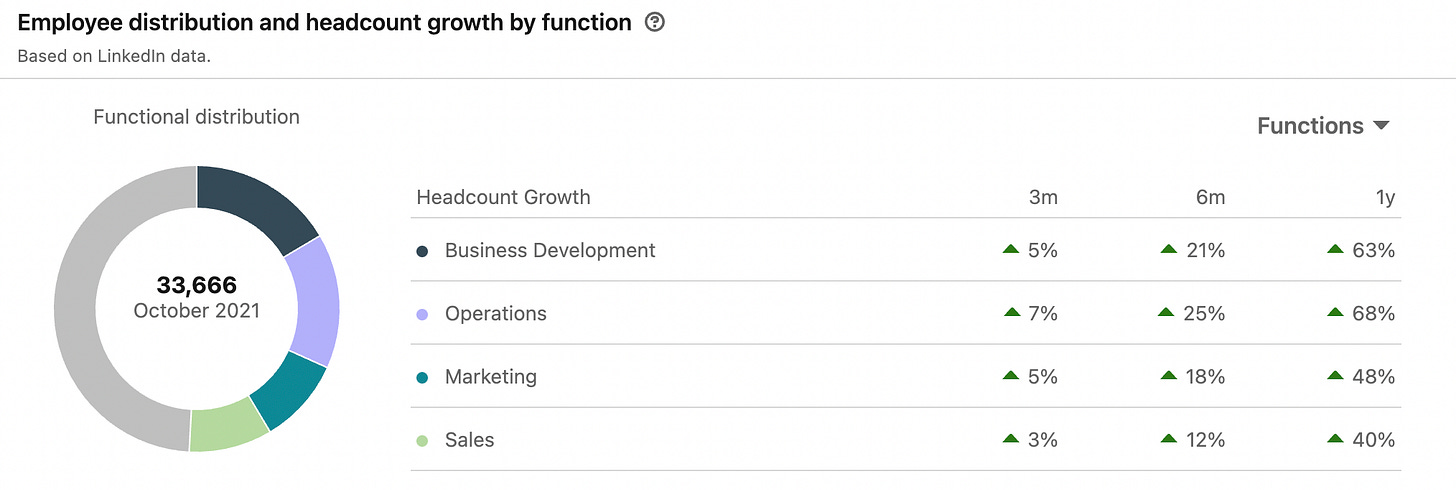Screen dimensions: 1456x490
Task: Click the light green Sales donut segment
Action: click(x=227, y=427)
